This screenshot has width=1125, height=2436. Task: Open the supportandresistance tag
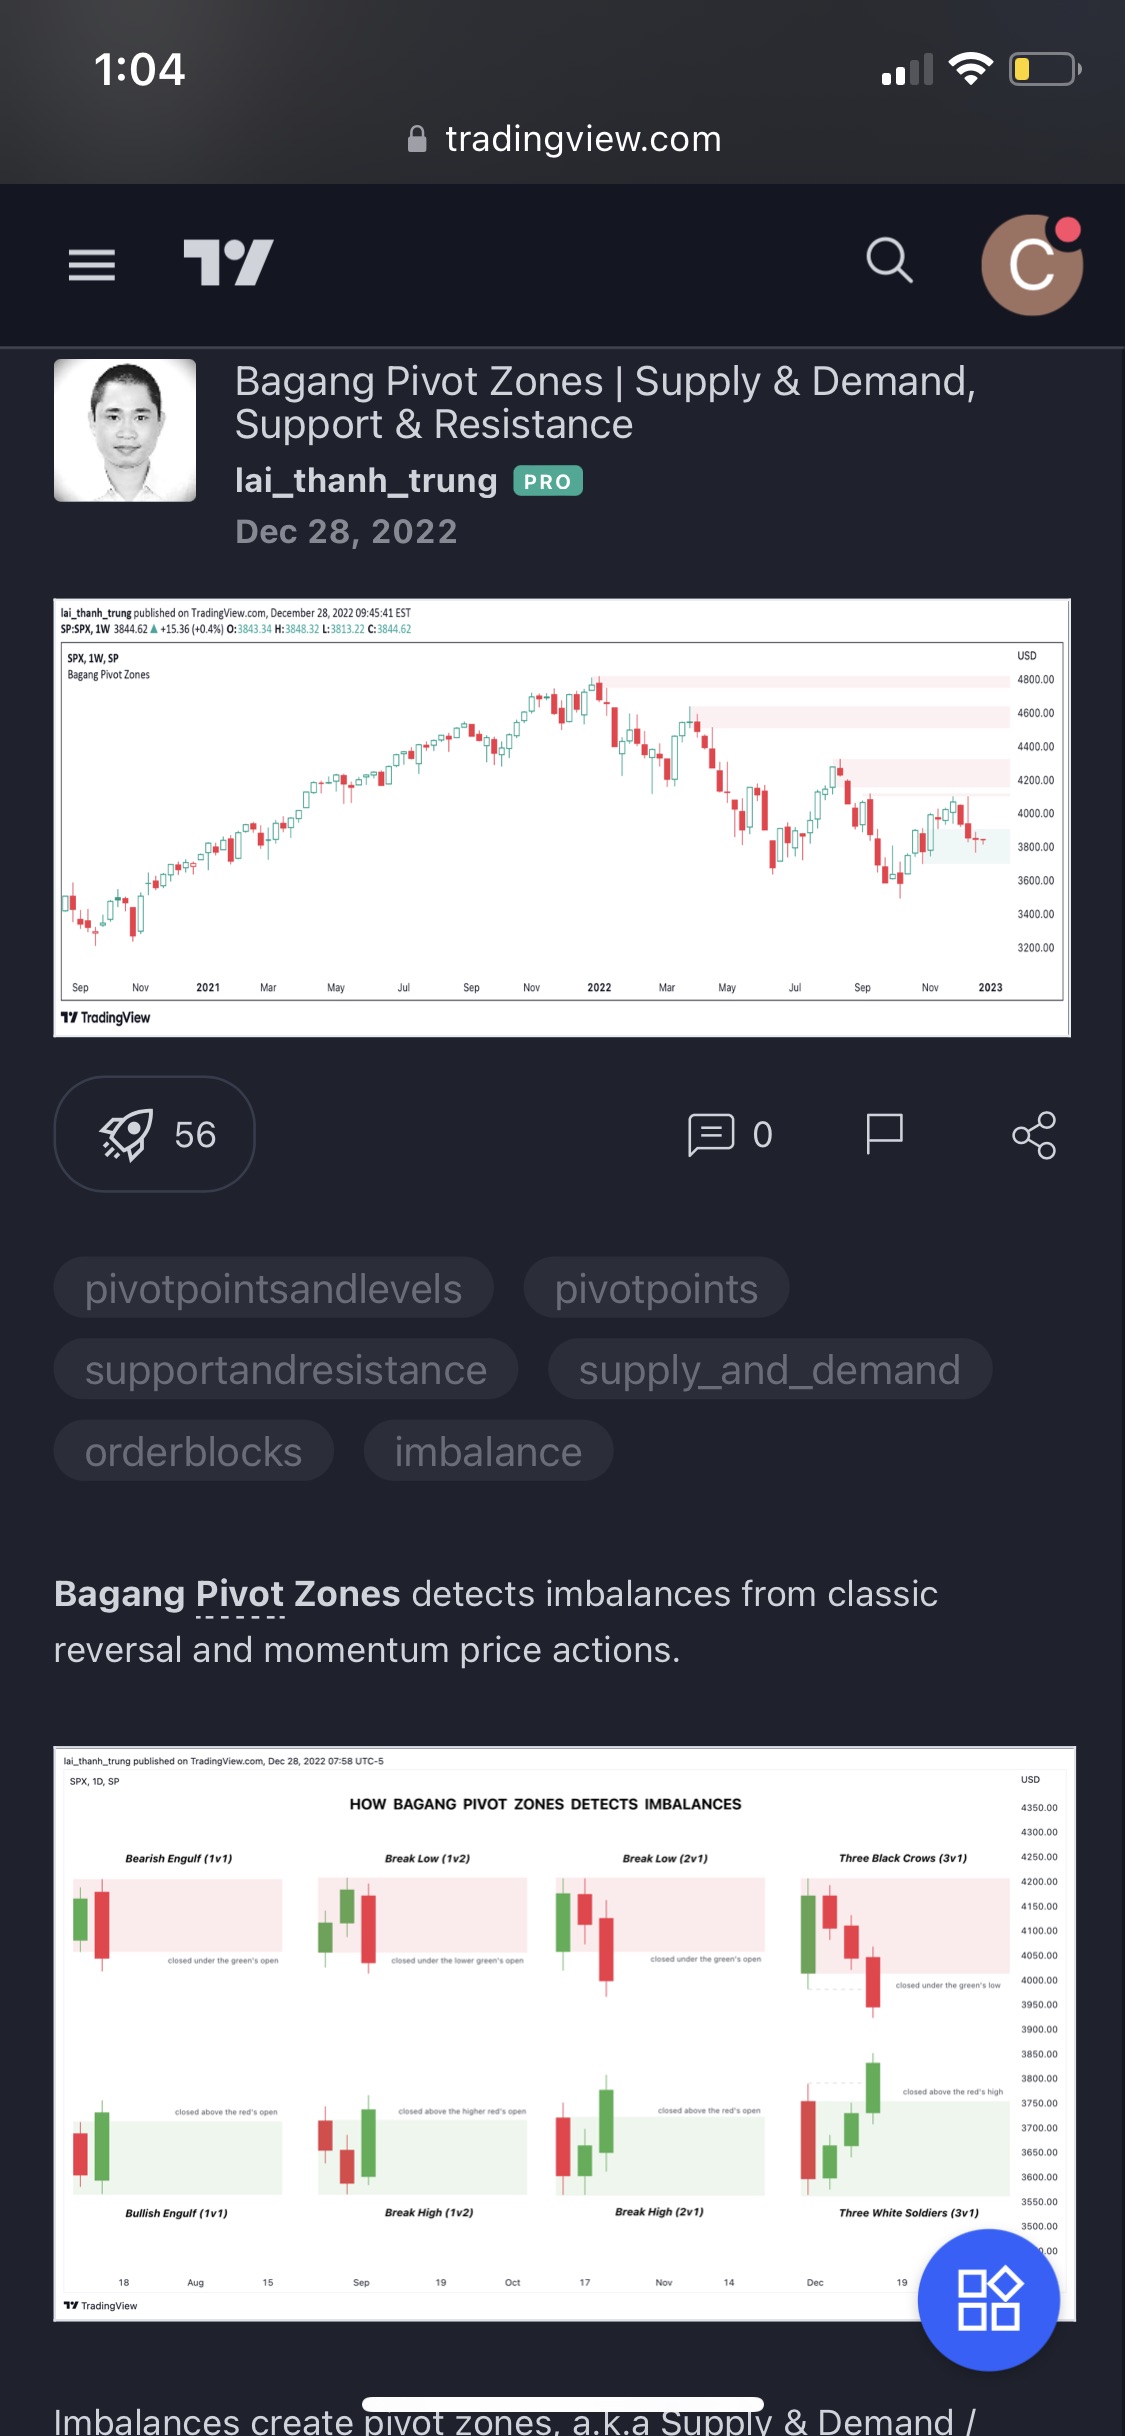point(286,1370)
